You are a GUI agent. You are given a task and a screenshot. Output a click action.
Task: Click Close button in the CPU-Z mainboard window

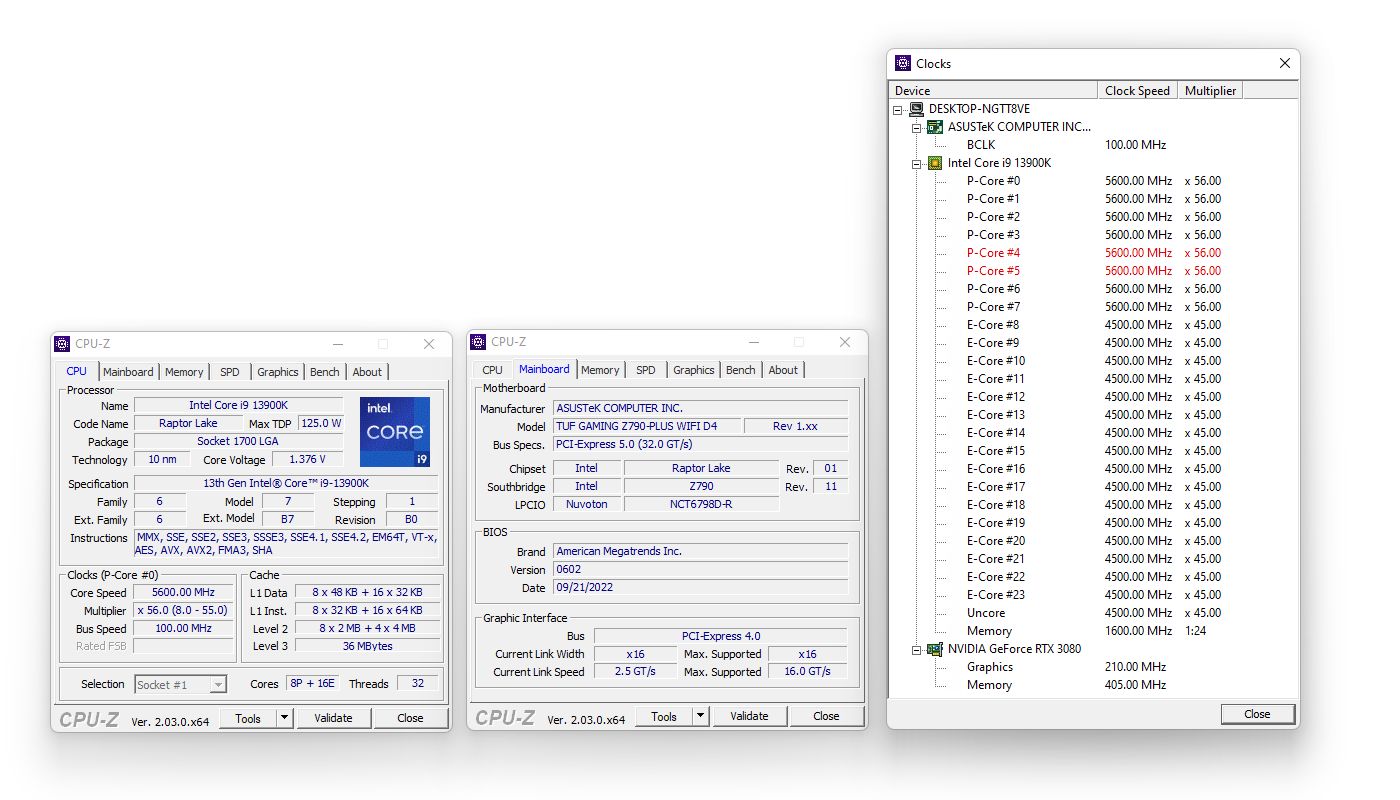[826, 716]
